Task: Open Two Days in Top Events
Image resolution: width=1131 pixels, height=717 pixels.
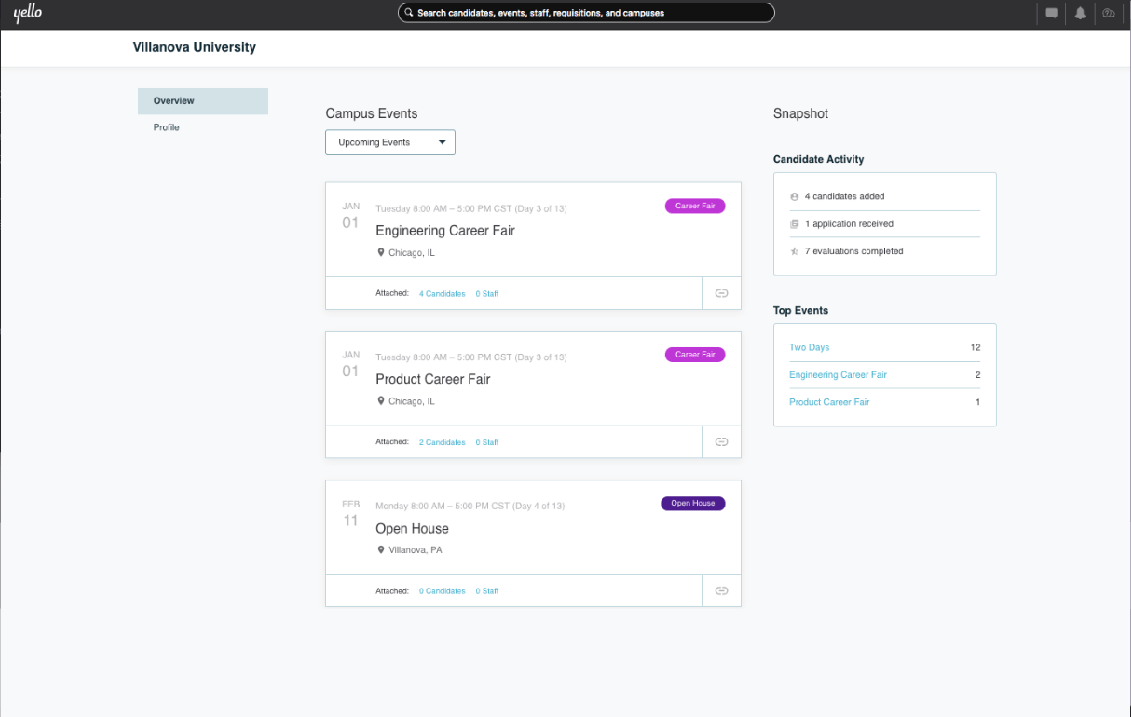Action: click(x=809, y=347)
